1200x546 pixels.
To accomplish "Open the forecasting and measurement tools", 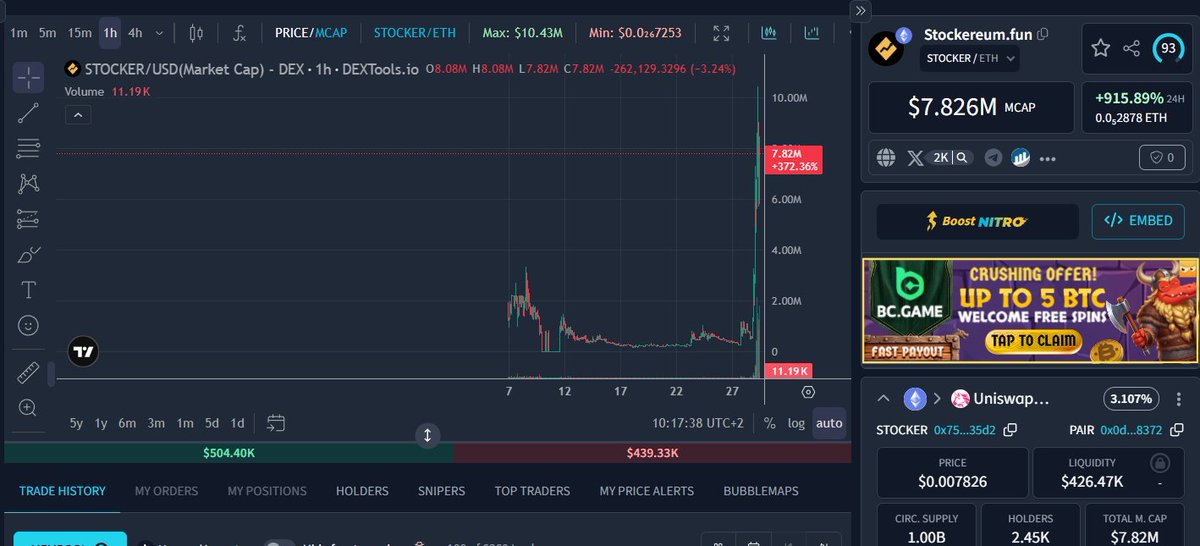I will tap(28, 219).
